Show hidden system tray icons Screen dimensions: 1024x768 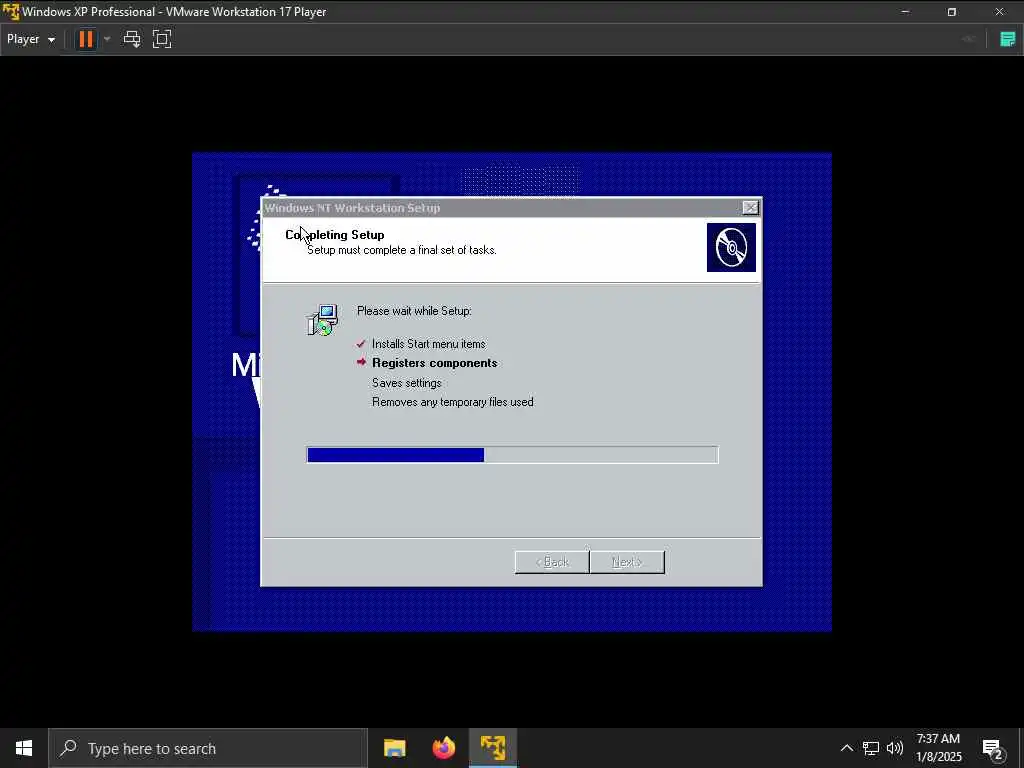pyautogui.click(x=846, y=748)
